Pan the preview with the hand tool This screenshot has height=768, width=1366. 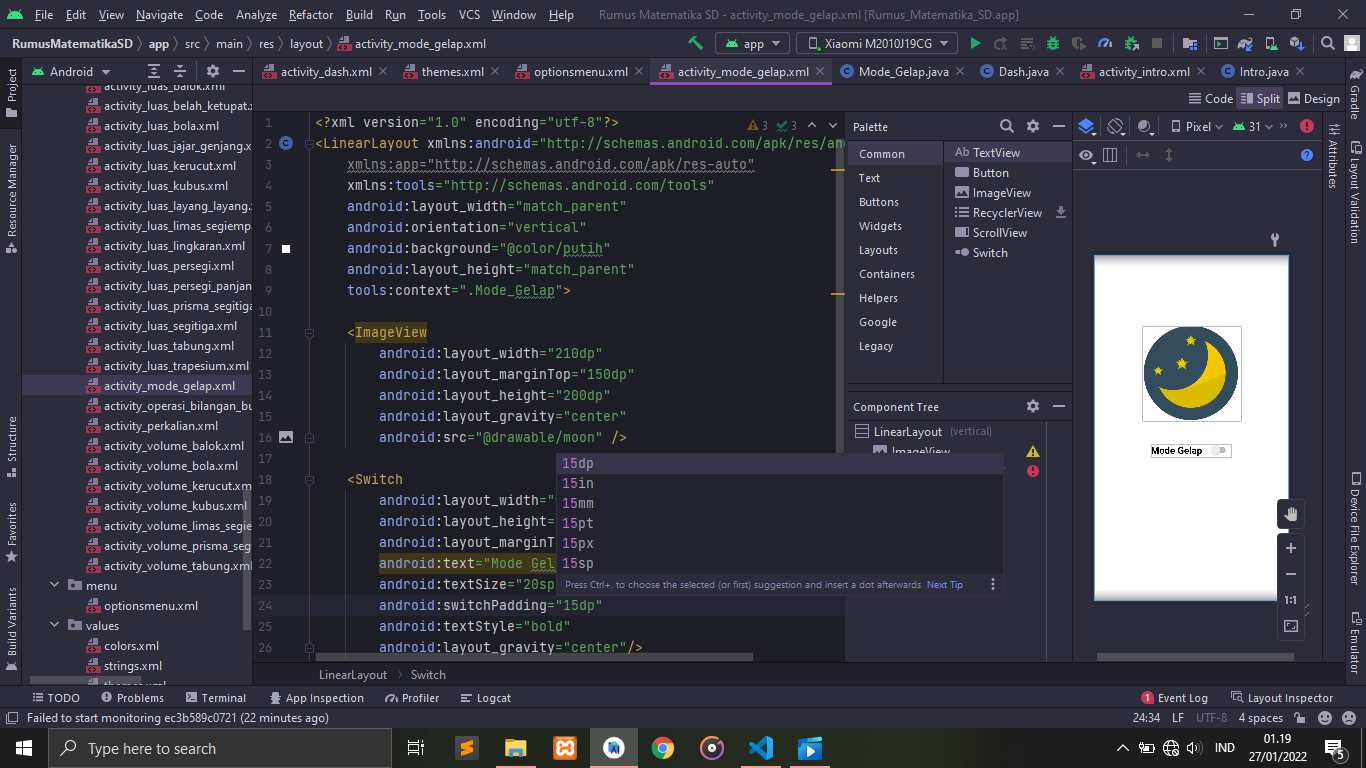point(1291,514)
